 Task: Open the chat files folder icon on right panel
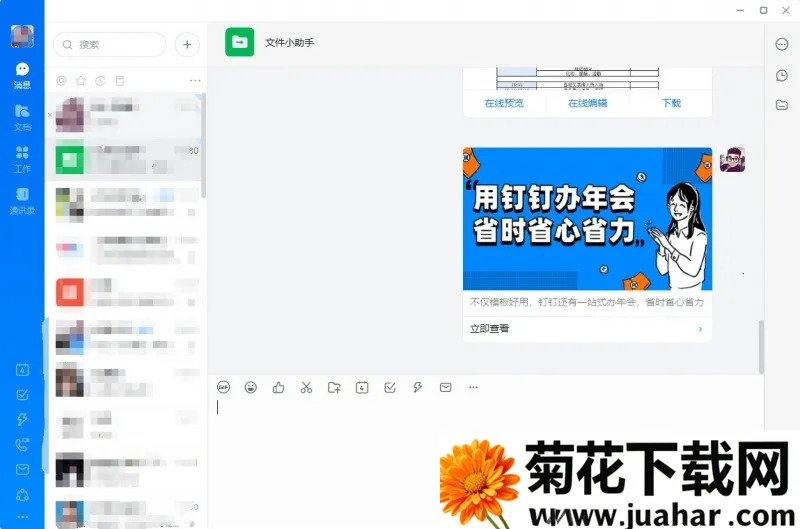[782, 105]
